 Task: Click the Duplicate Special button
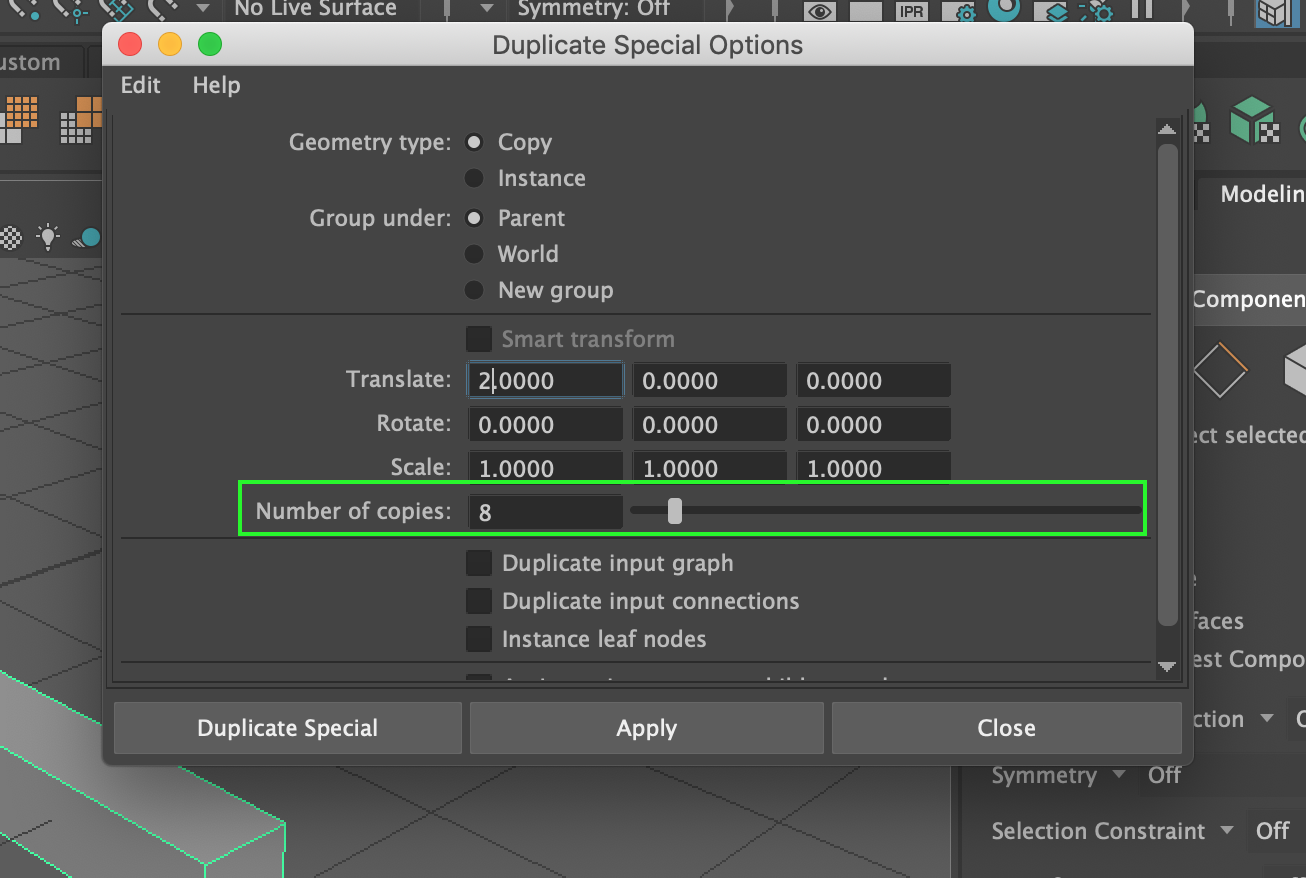(x=287, y=728)
